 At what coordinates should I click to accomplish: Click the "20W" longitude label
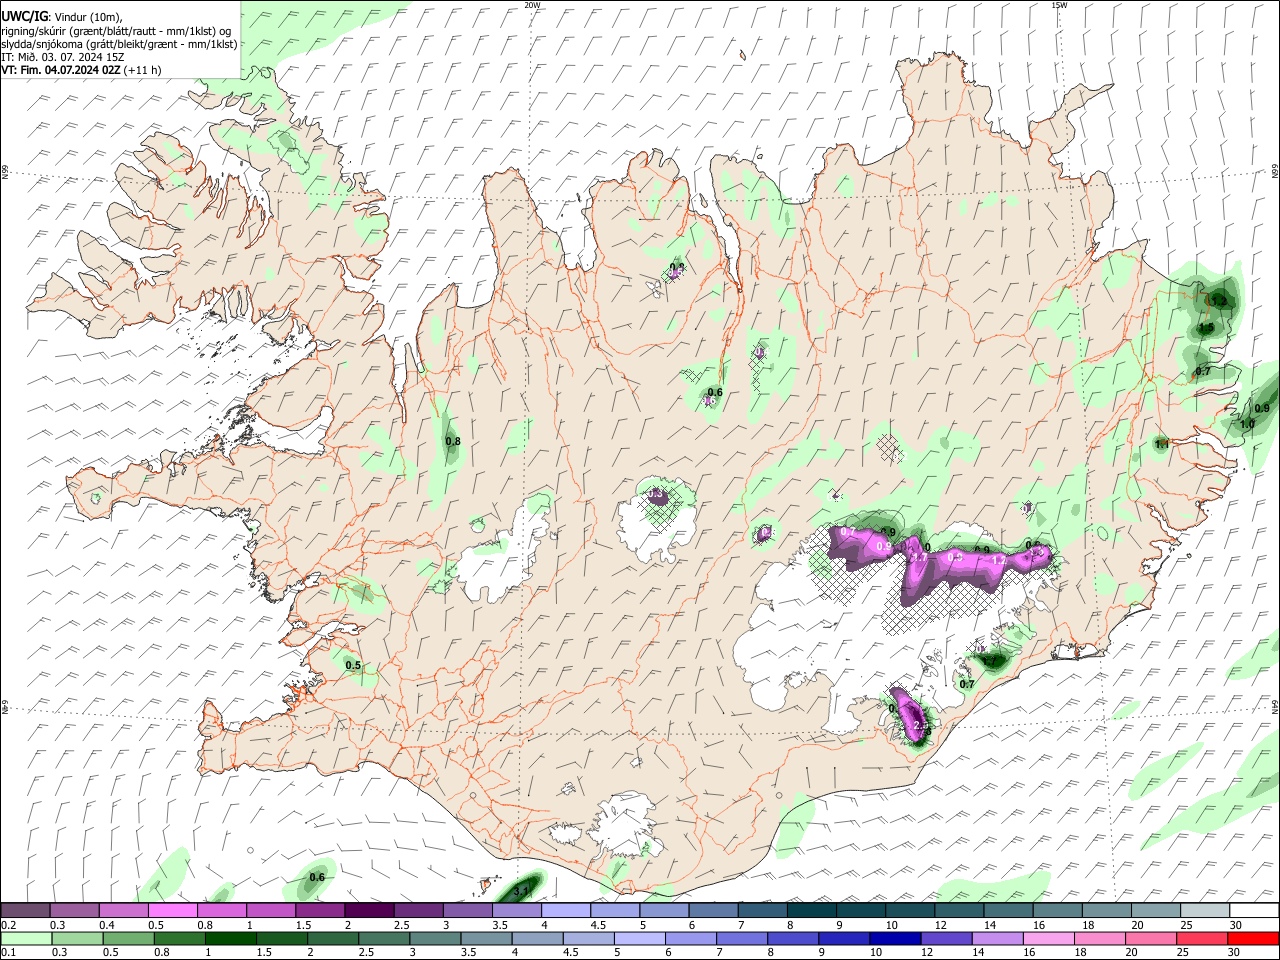pyautogui.click(x=532, y=5)
